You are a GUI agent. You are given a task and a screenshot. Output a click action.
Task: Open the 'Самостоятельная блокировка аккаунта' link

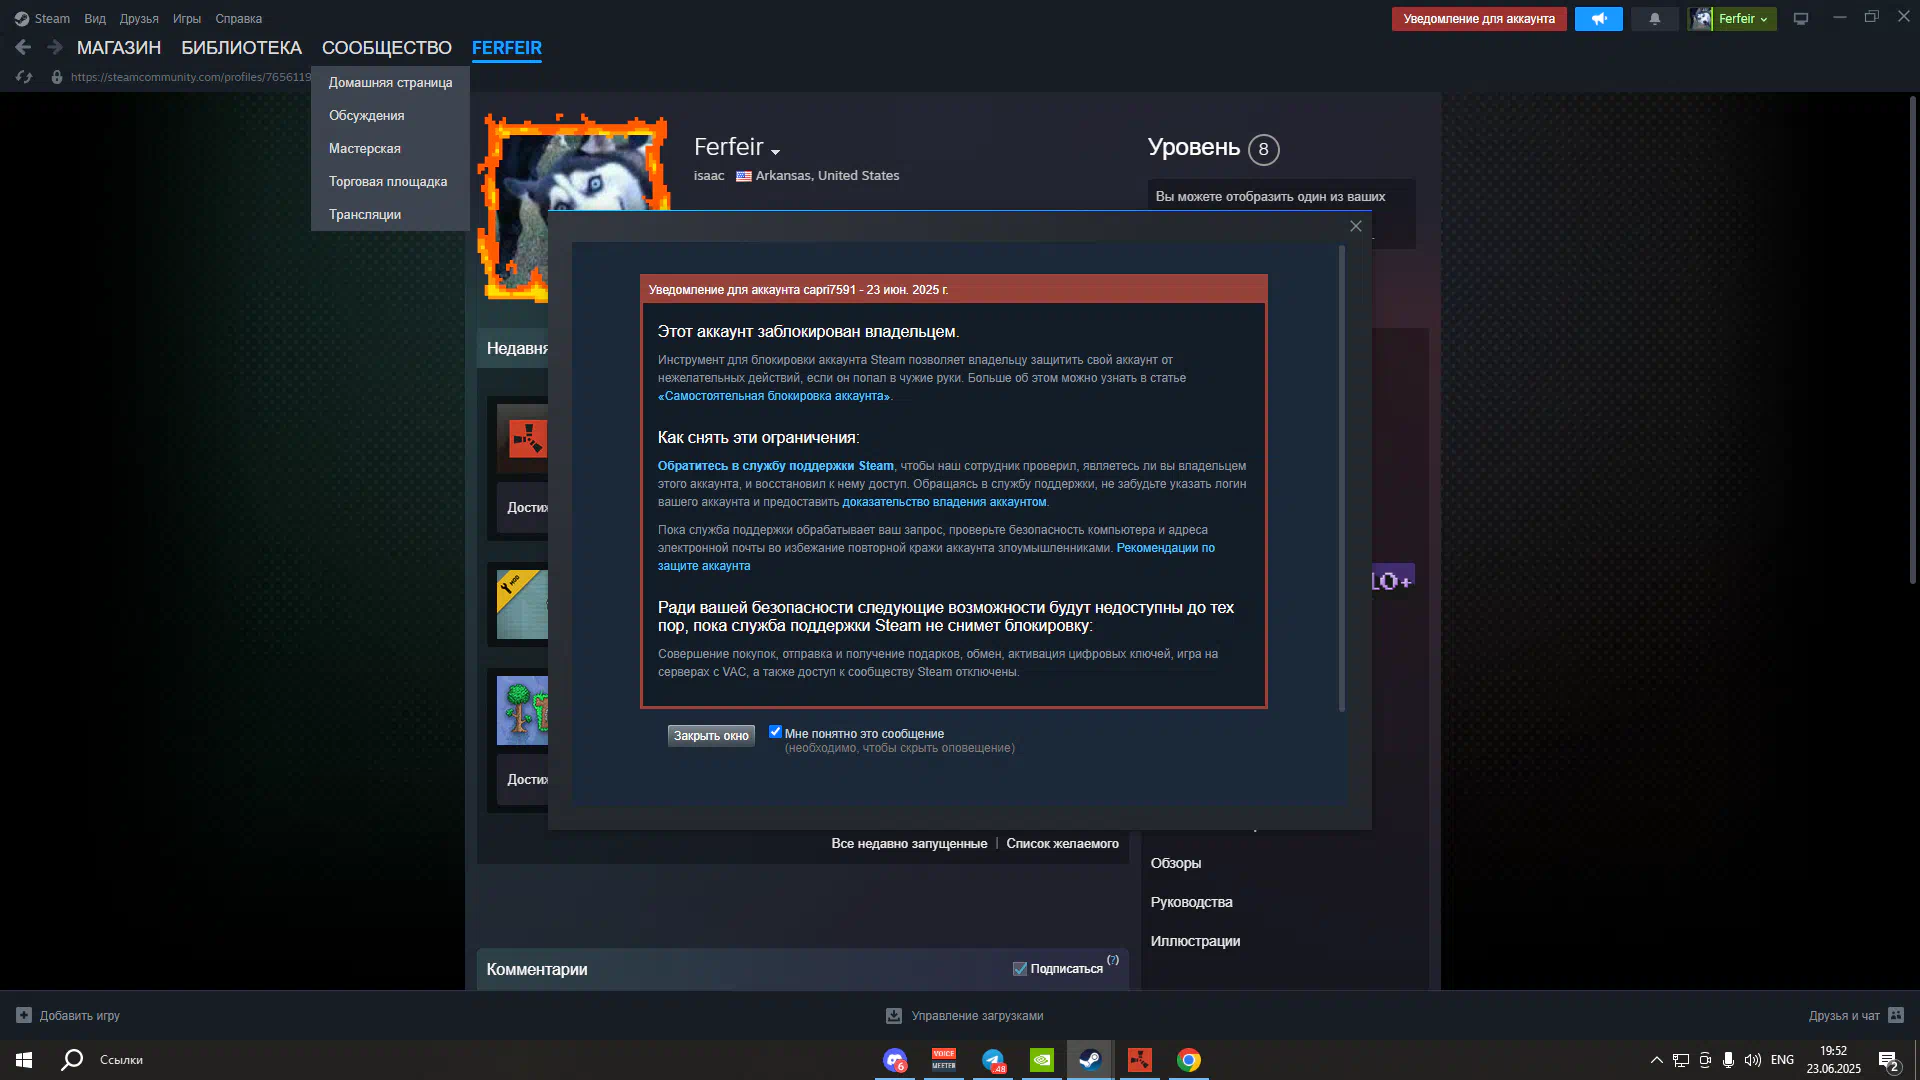click(774, 396)
